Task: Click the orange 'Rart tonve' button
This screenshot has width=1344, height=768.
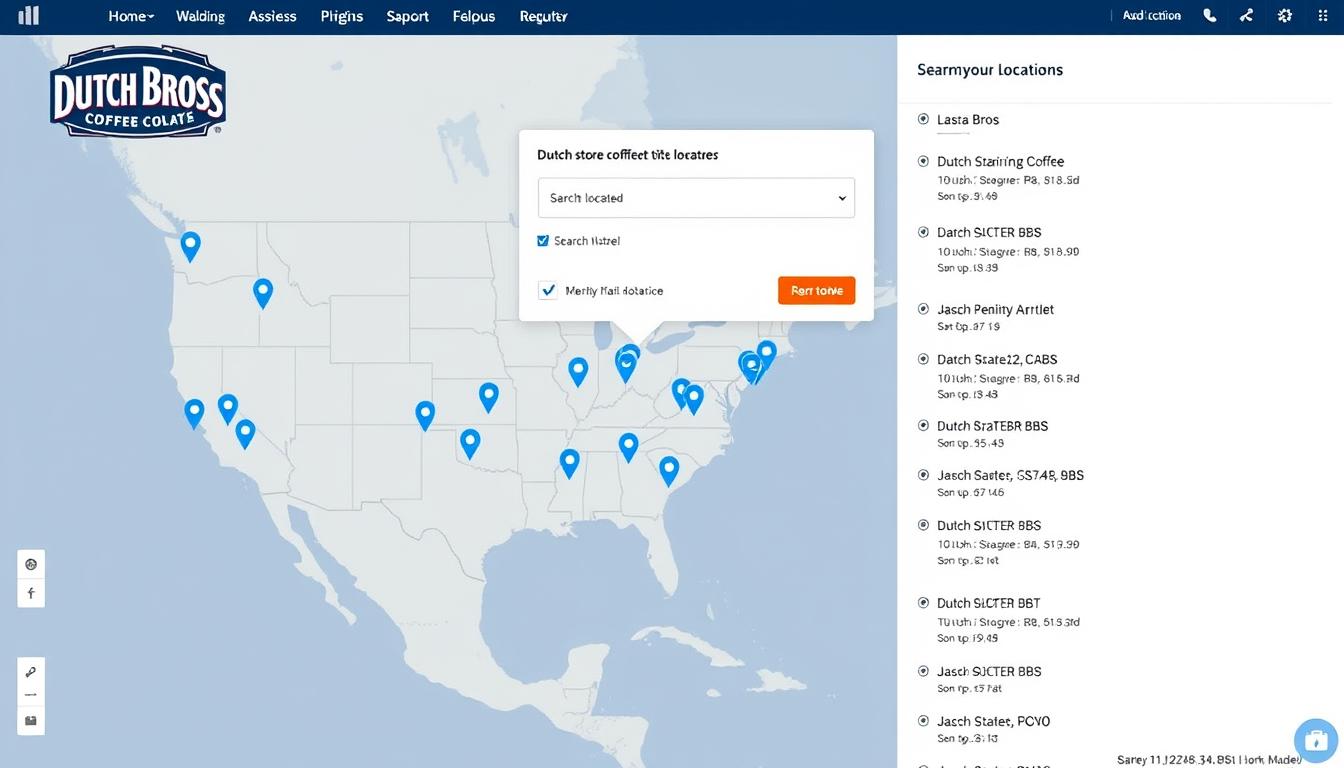Action: click(816, 290)
